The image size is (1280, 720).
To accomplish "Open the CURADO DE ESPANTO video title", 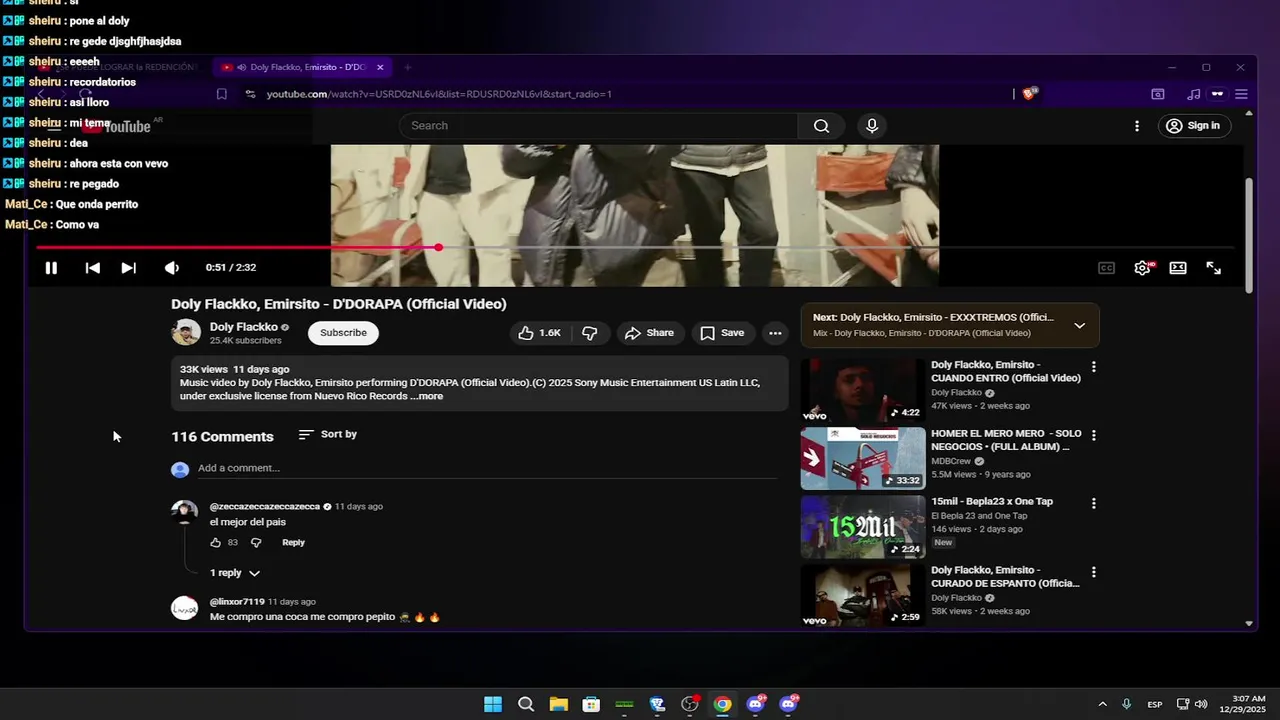I will pos(1005,576).
